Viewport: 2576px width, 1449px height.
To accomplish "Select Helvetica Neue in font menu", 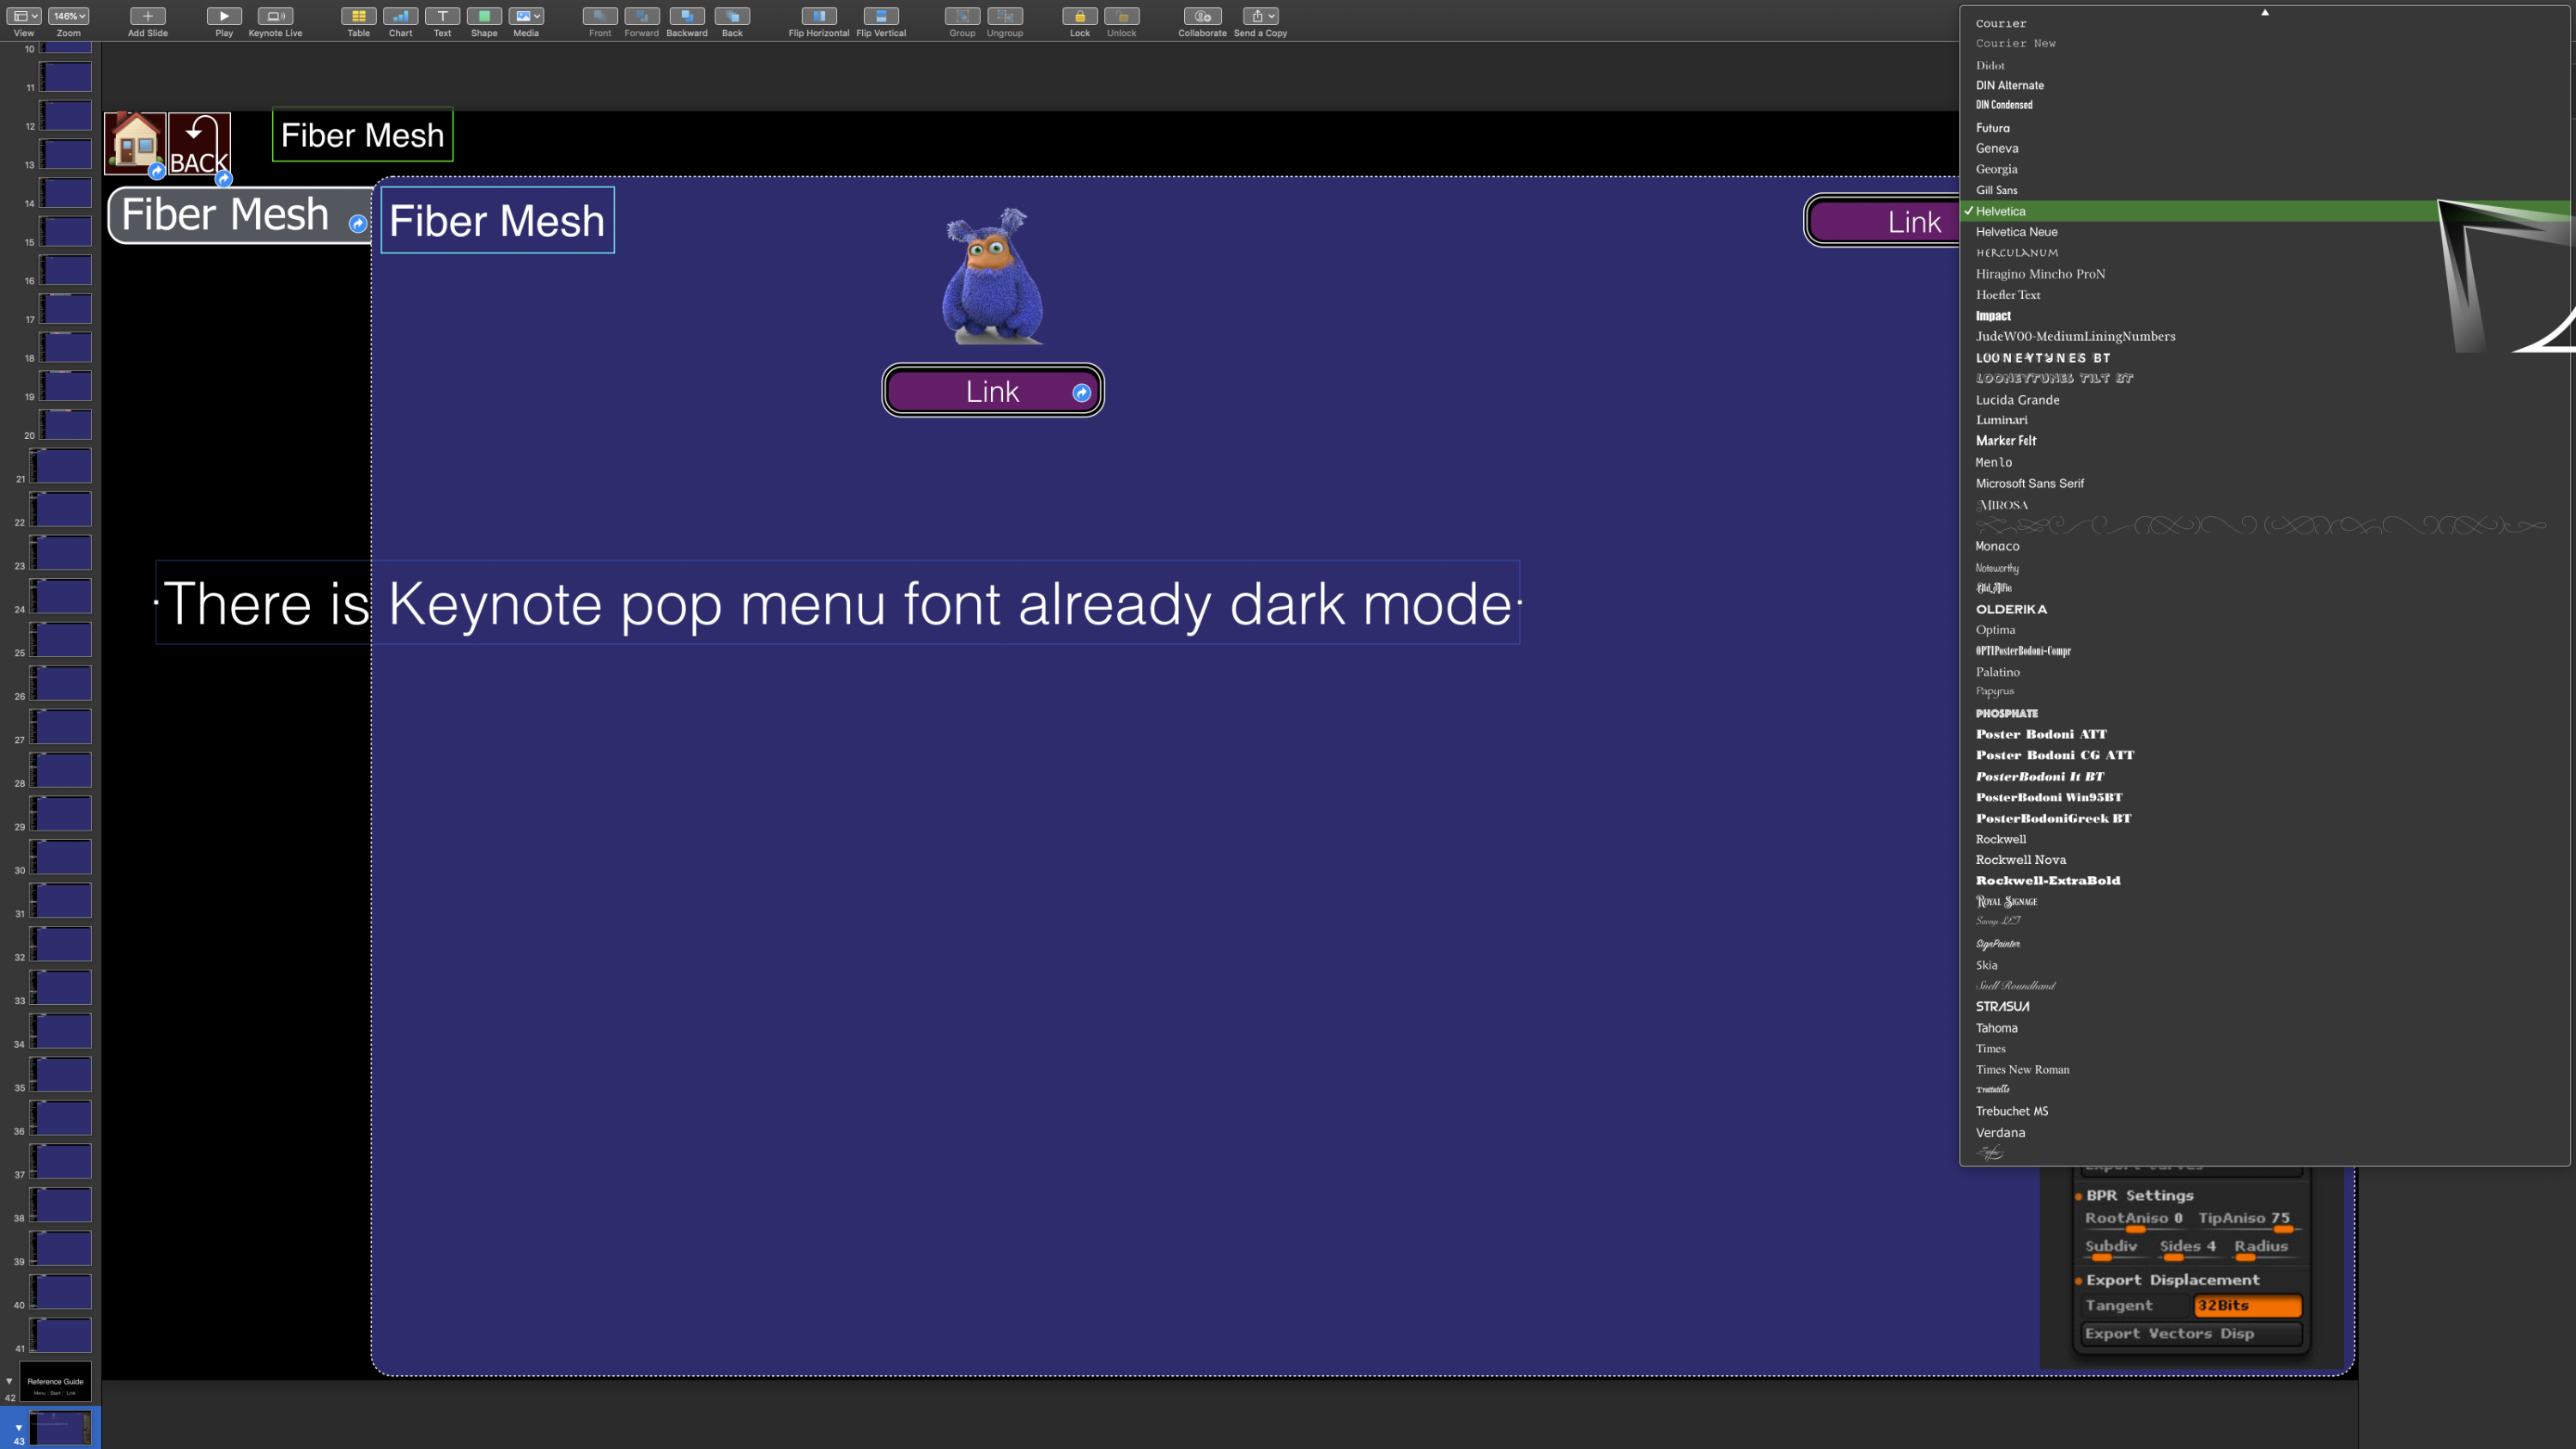I will tap(2264, 232).
